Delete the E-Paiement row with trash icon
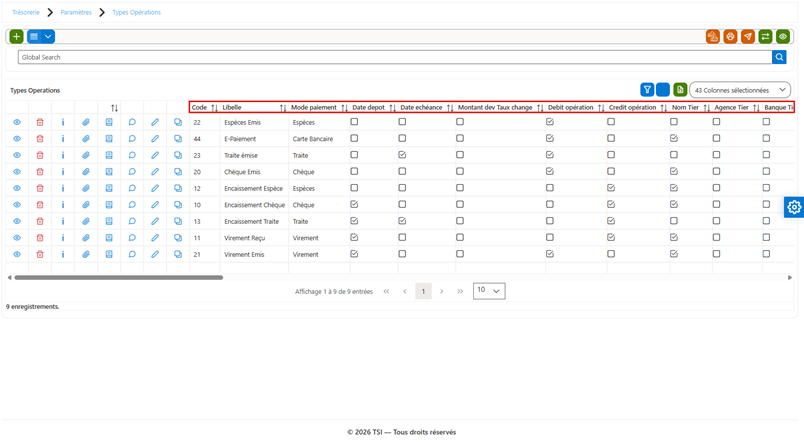Screen dimensions: 804x443 [40, 139]
